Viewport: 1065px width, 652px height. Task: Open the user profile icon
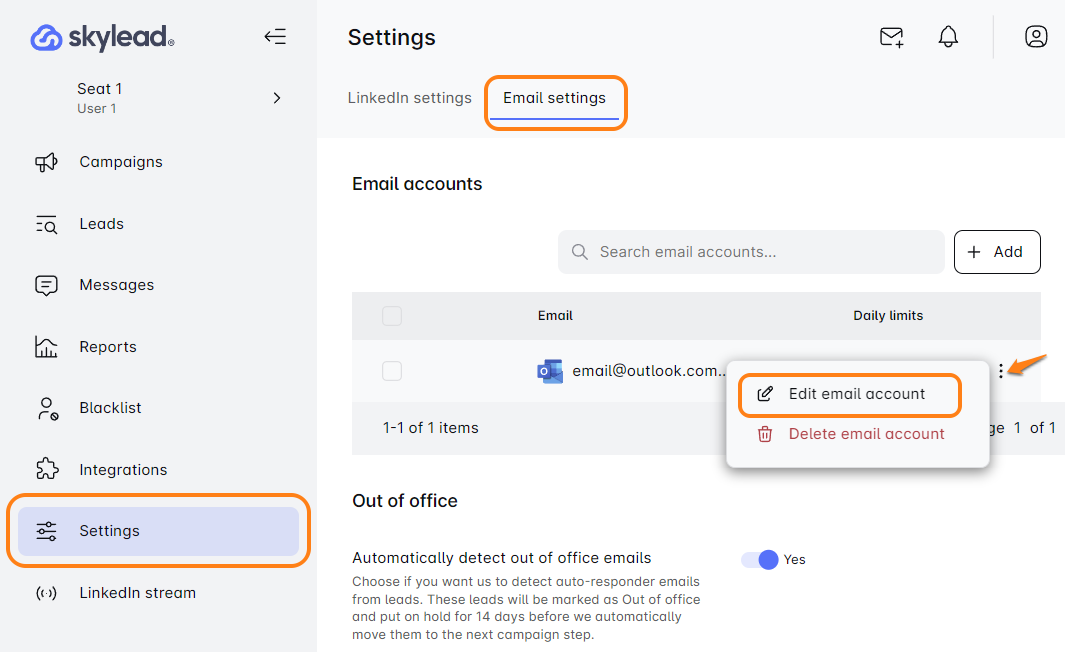1036,37
